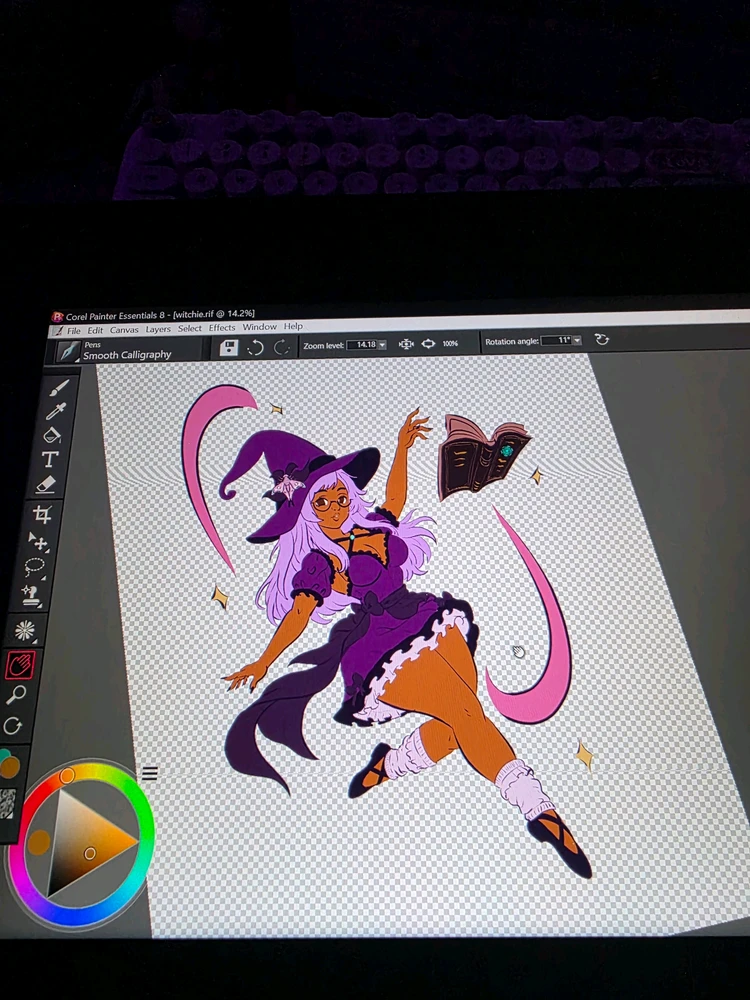Open the paper texture selector
Image resolution: width=750 pixels, height=1000 pixels.
tap(6, 804)
